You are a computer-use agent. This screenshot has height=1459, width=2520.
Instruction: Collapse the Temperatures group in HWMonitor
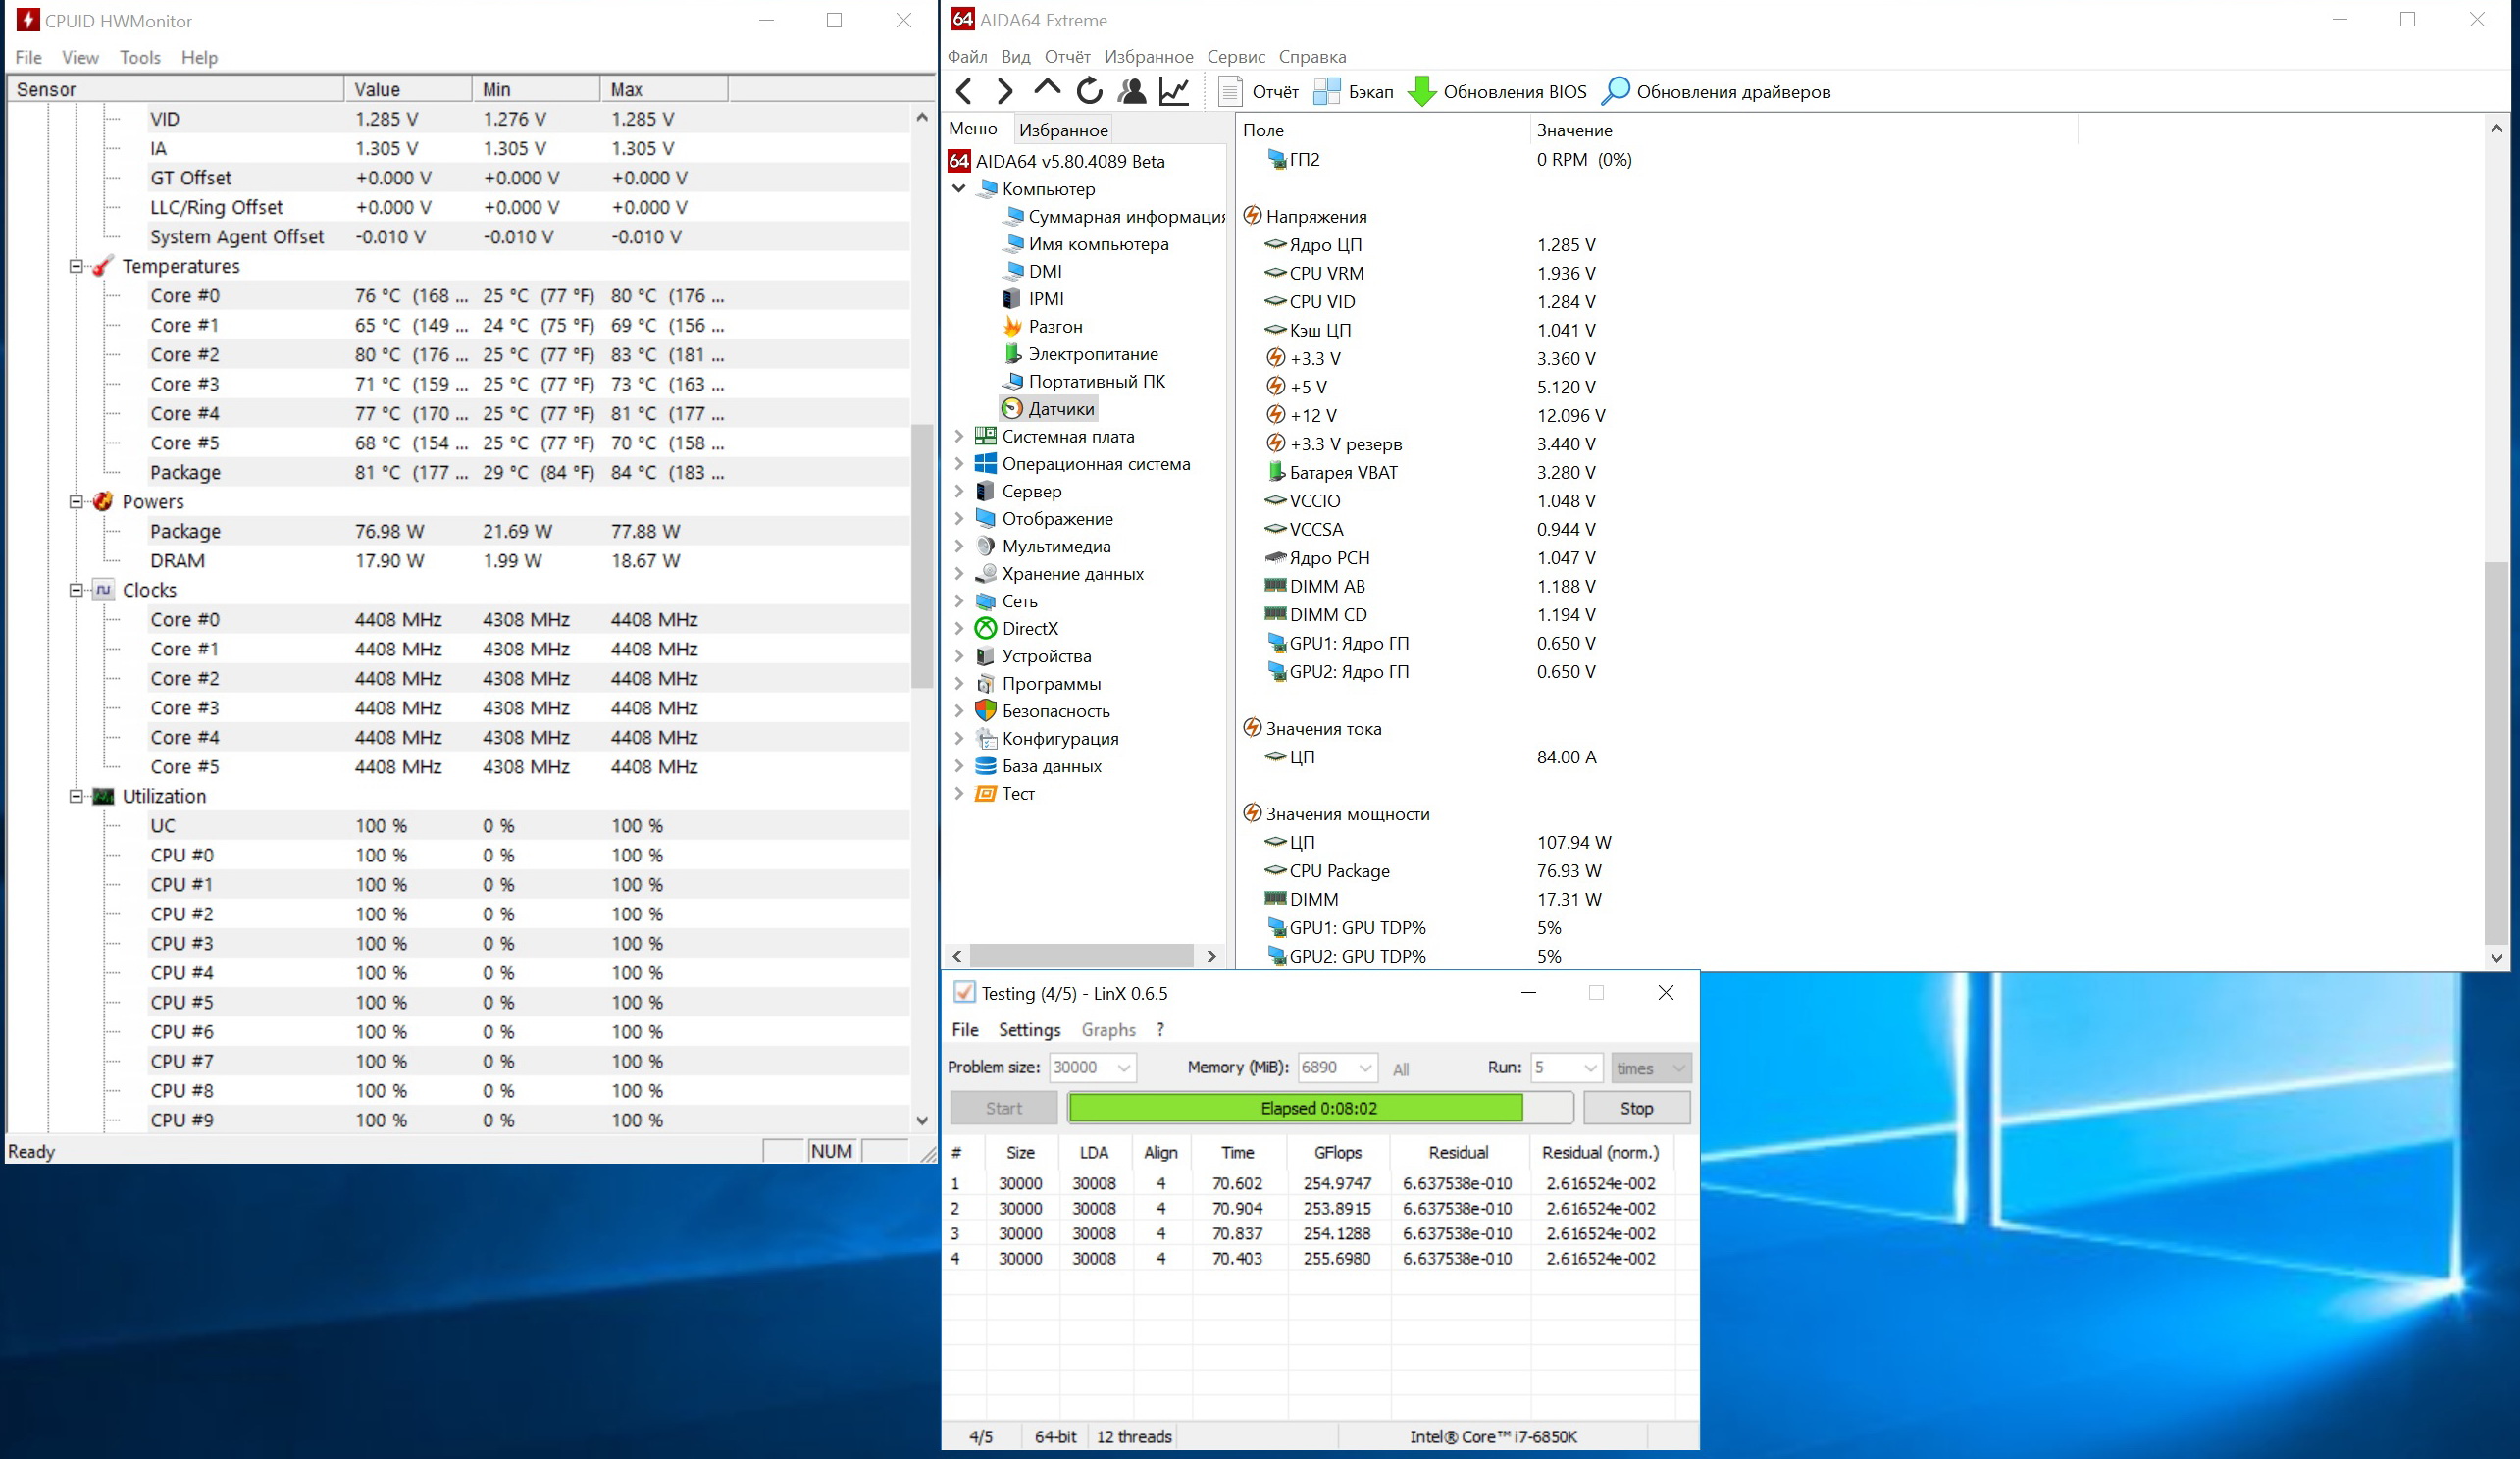click(76, 266)
